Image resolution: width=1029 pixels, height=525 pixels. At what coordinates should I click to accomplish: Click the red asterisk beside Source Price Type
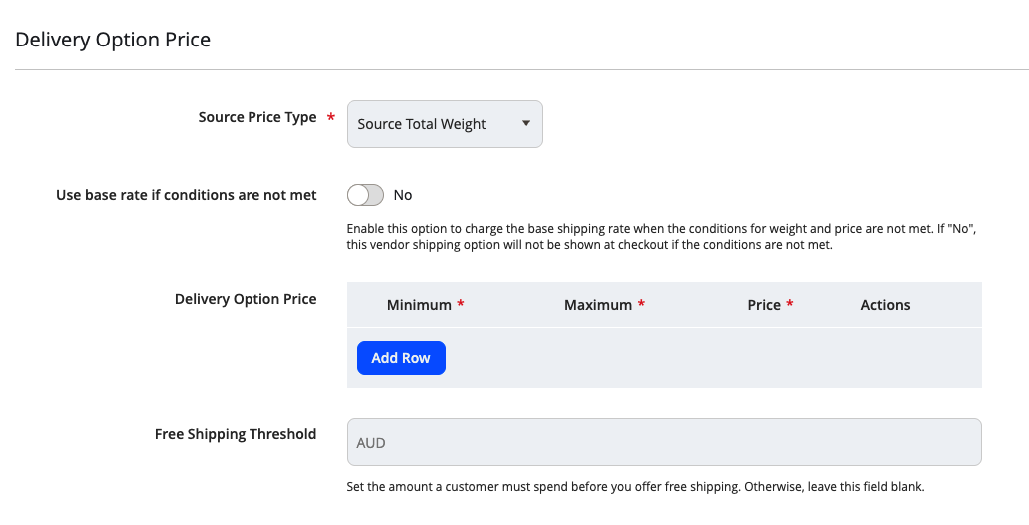[330, 118]
